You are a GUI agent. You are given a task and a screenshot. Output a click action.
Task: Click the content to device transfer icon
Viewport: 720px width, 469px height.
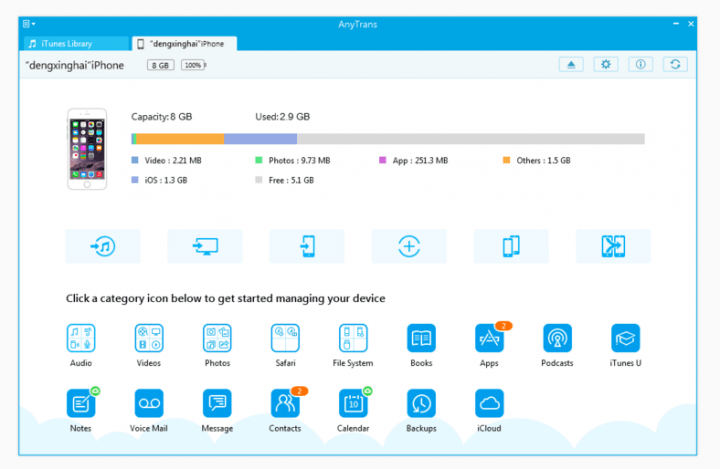click(307, 246)
